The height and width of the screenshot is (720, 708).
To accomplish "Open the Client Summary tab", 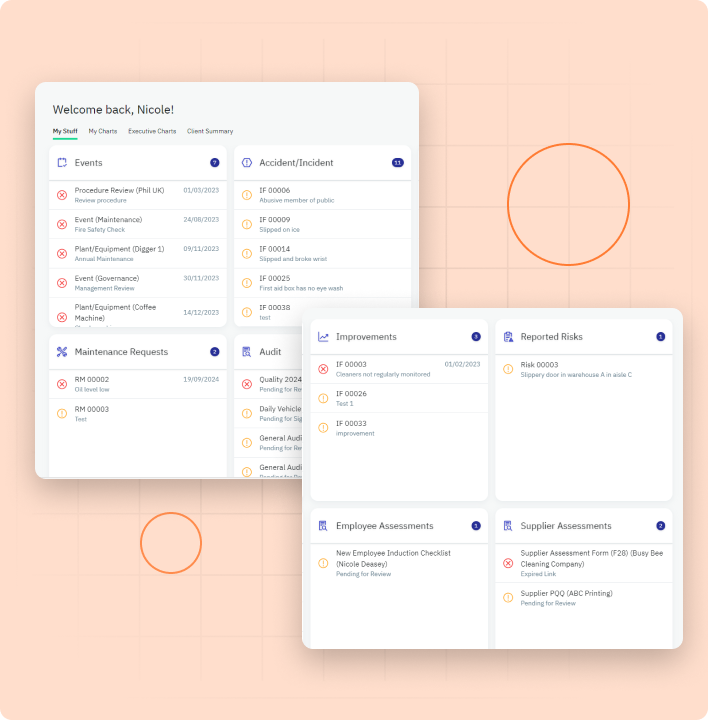I will click(x=210, y=131).
